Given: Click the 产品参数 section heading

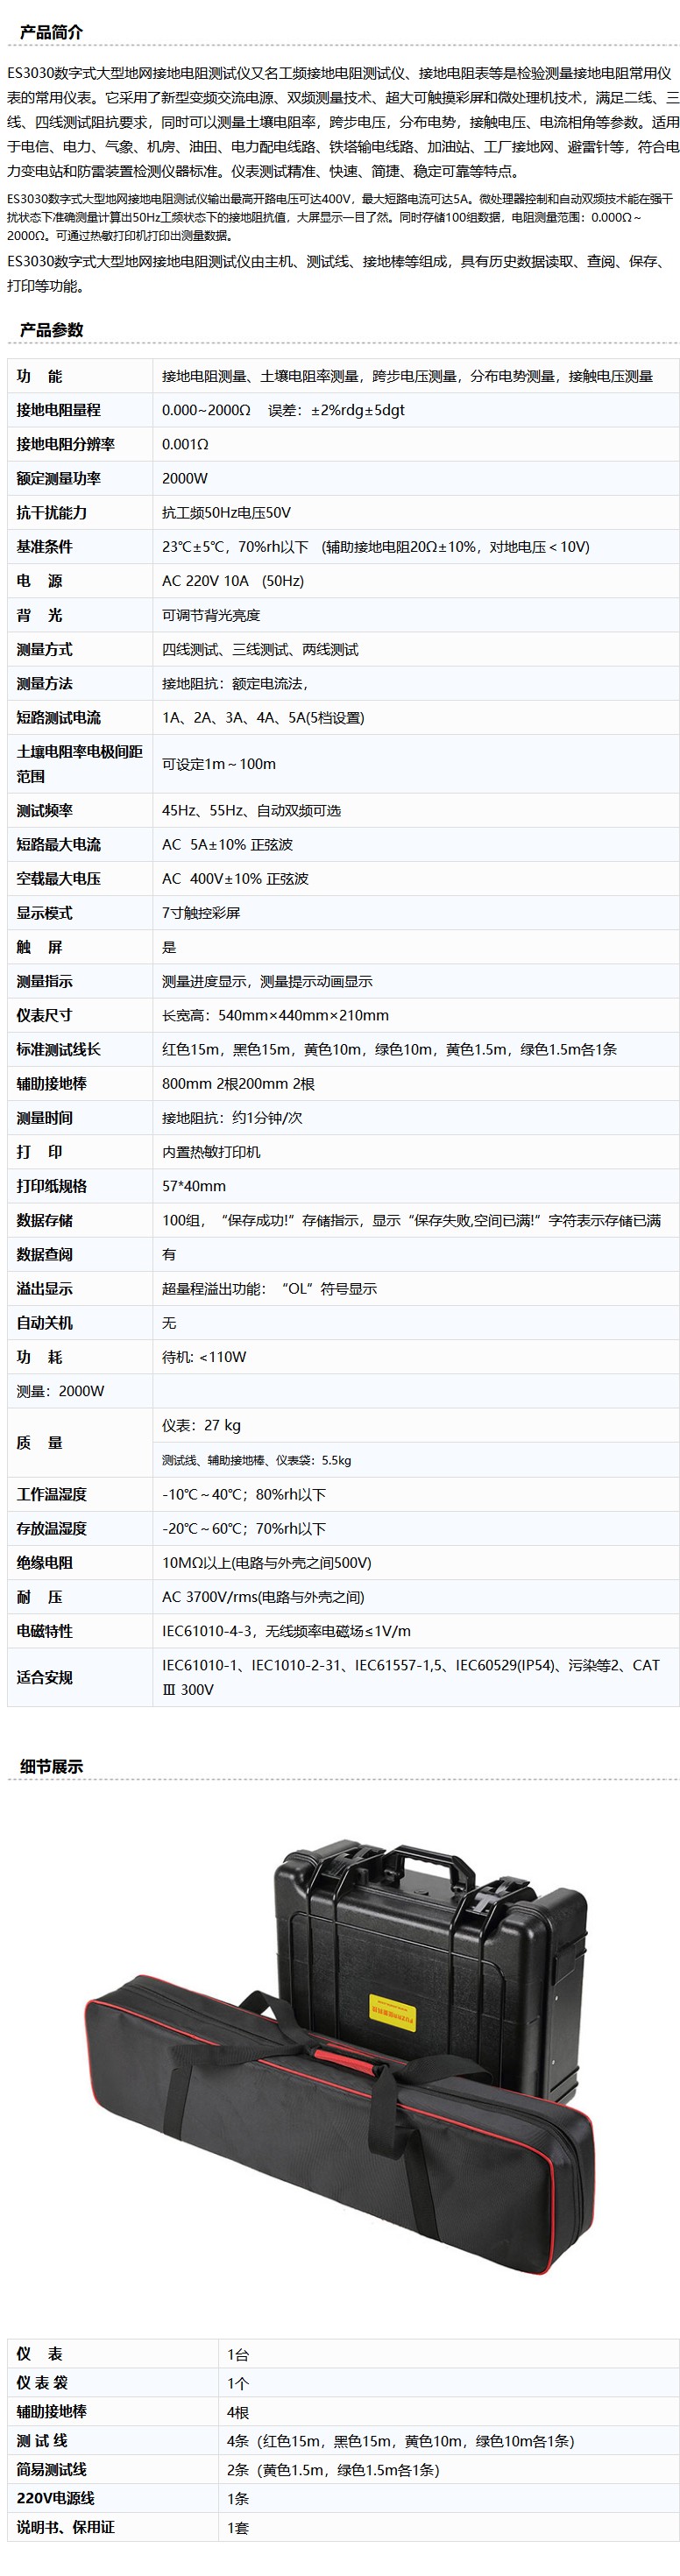Looking at the screenshot, I should 51,330.
